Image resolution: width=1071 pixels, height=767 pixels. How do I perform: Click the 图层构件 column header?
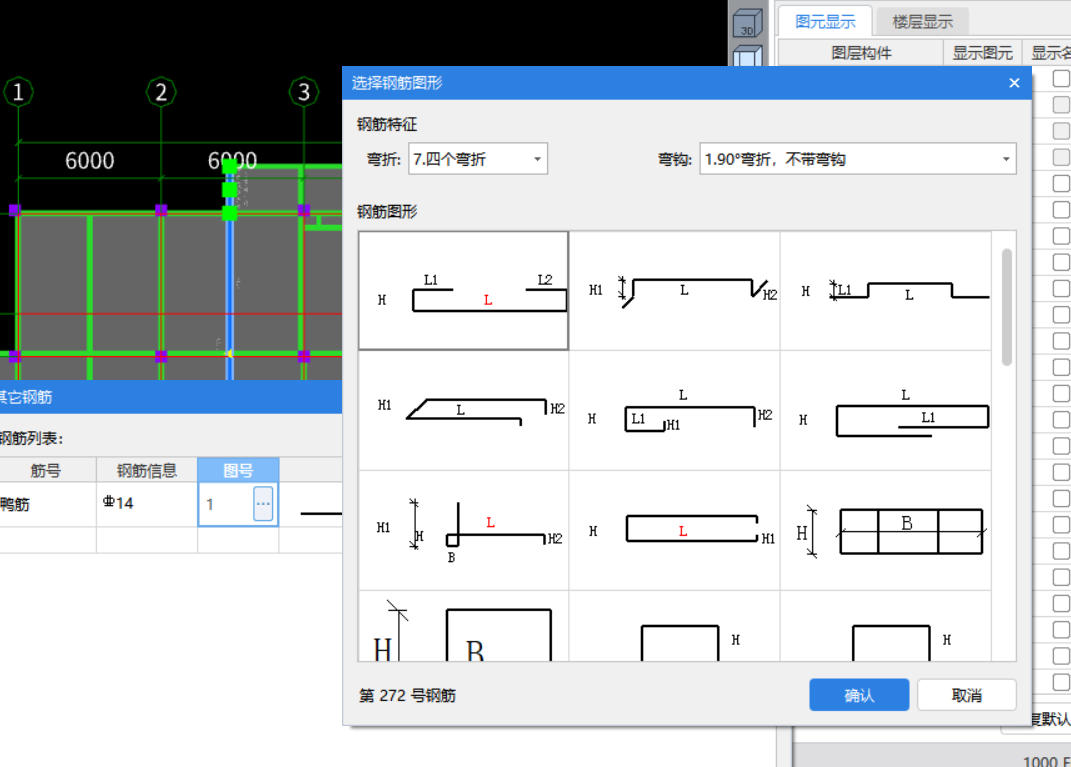[861, 53]
